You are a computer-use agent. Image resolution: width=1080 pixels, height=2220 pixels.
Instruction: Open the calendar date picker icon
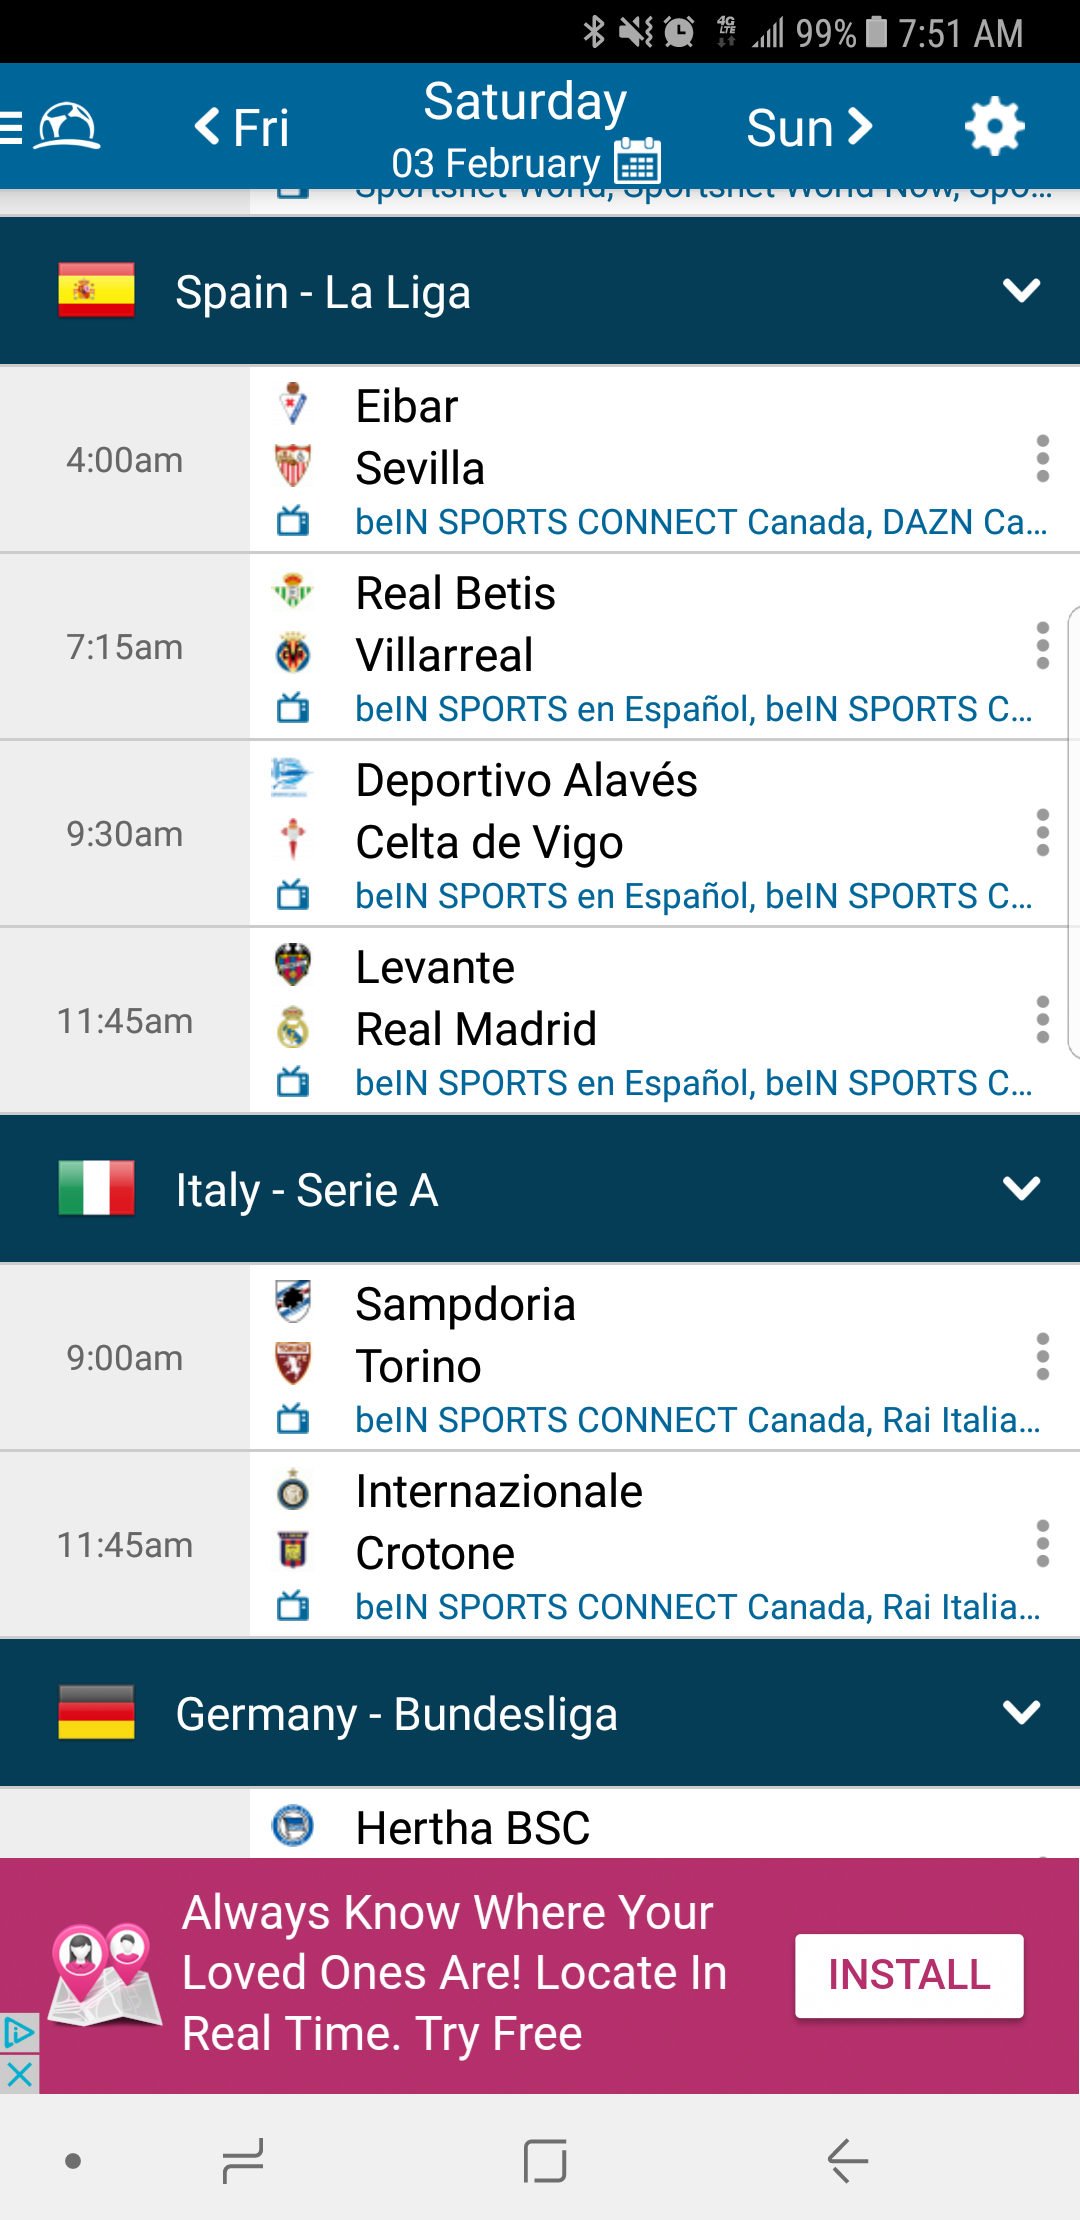638,162
